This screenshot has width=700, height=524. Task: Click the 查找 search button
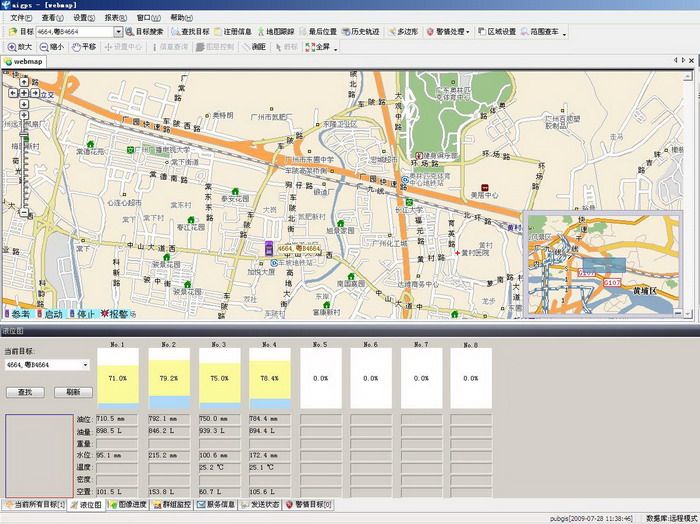pos(25,392)
